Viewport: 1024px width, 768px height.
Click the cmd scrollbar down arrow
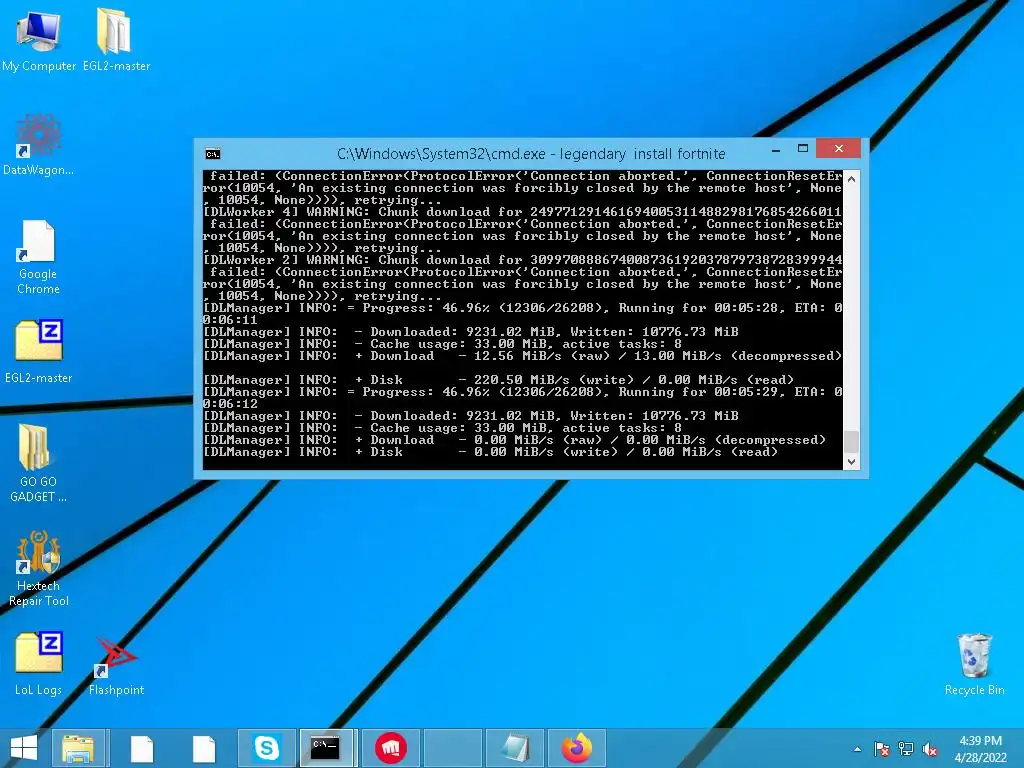coord(851,462)
